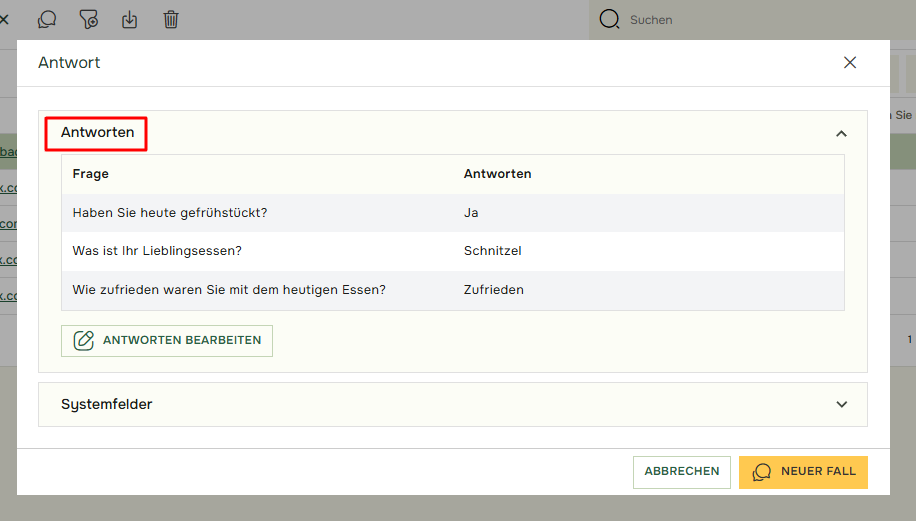Click the download icon in toolbar
The image size is (916, 521).
coord(130,19)
